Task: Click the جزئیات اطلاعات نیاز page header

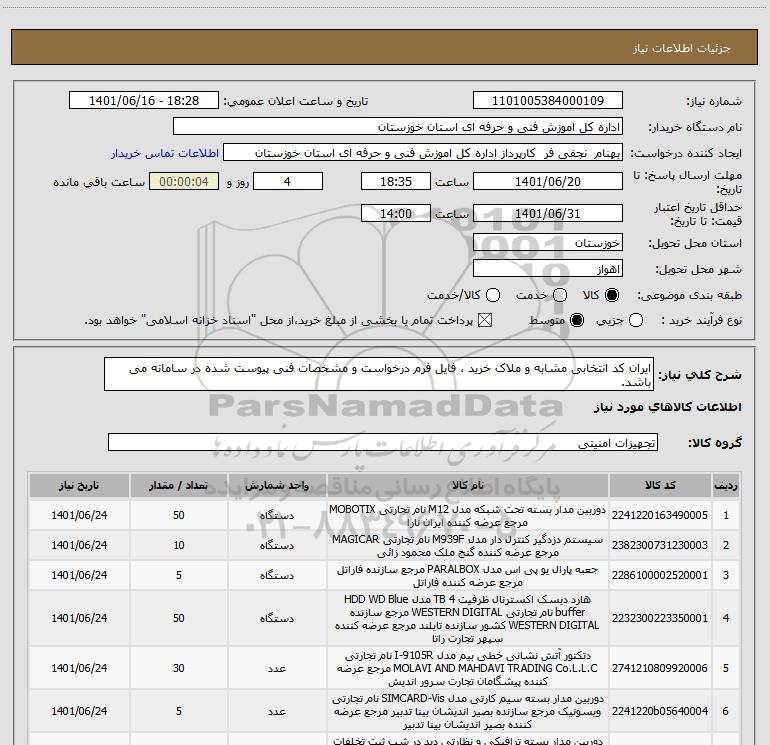Action: [x=681, y=48]
